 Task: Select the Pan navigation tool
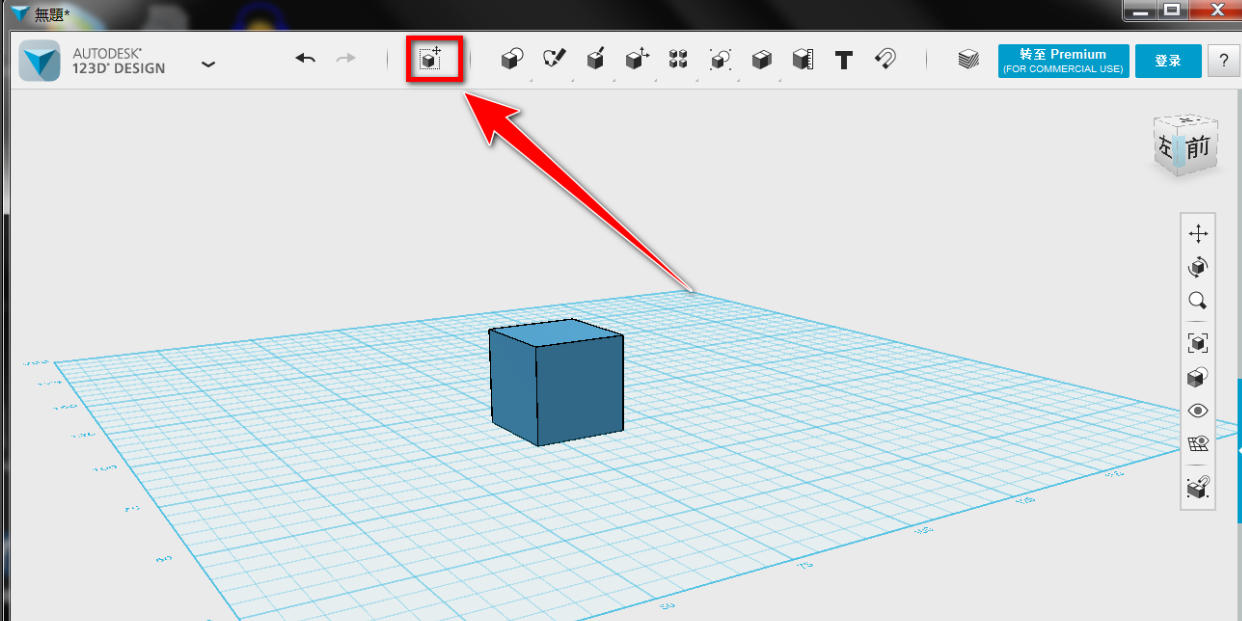click(1198, 234)
